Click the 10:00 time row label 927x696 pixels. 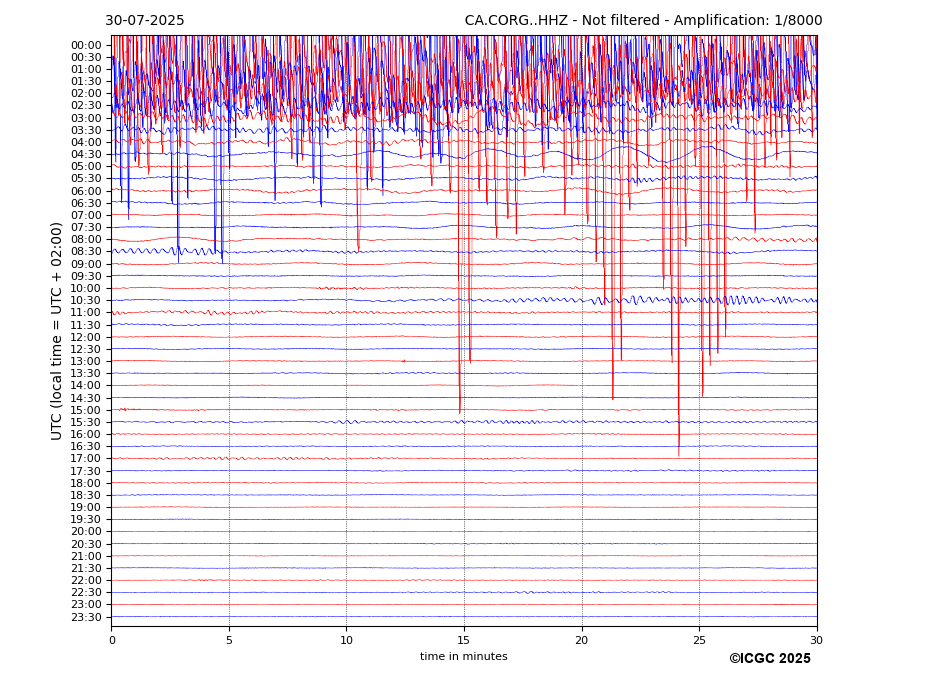[86, 289]
